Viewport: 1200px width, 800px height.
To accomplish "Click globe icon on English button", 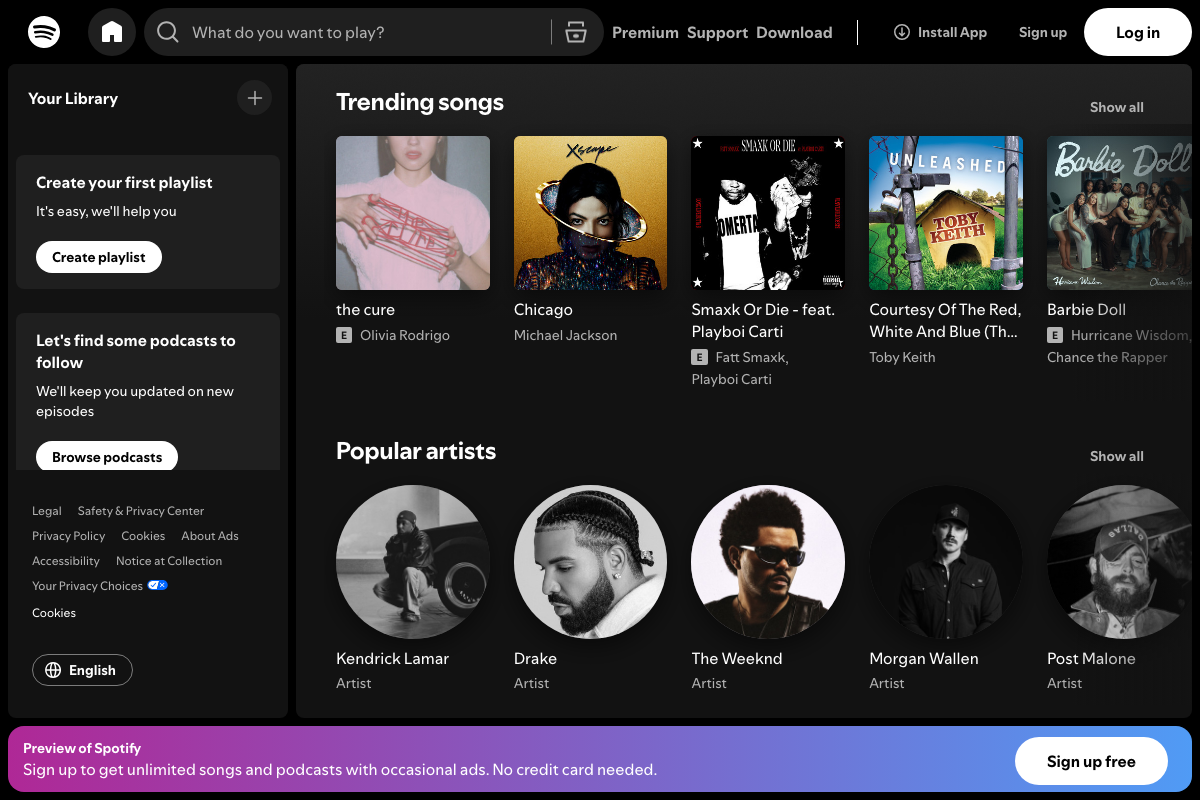I will click(x=54, y=670).
